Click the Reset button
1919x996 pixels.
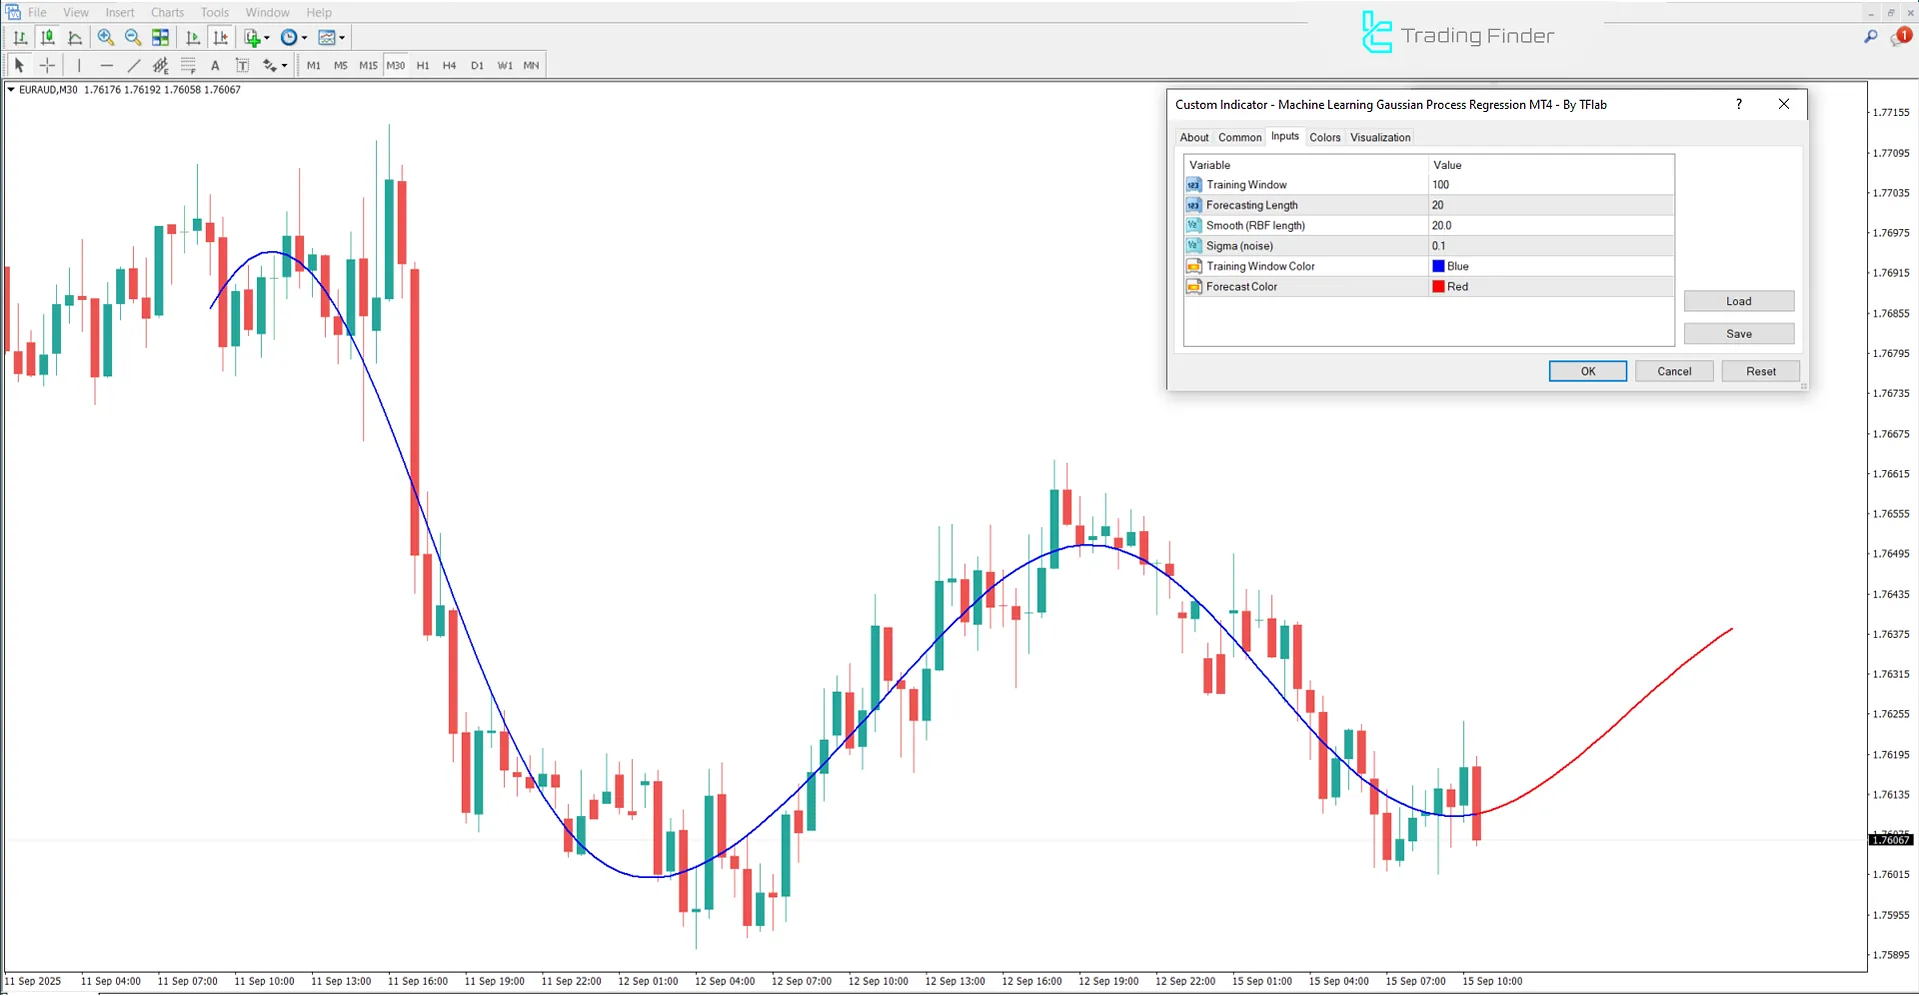click(1760, 371)
